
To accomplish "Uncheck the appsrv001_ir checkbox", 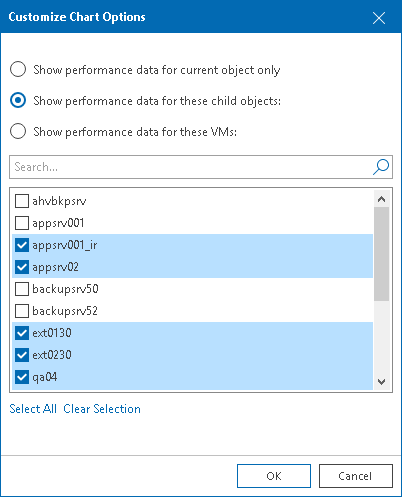I will click(x=22, y=245).
